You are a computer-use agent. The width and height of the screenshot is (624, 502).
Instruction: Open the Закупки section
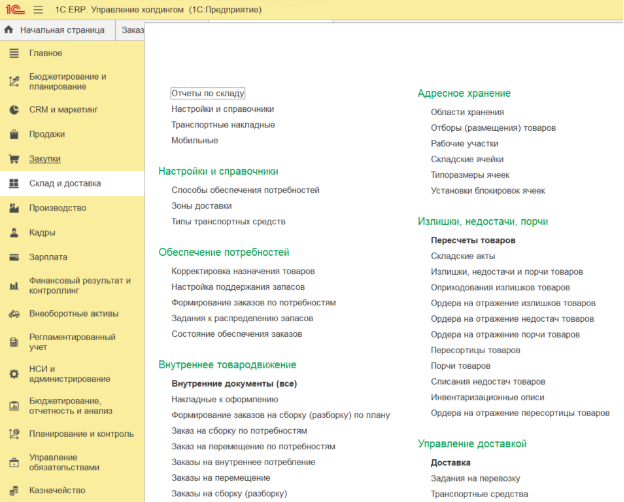tap(45, 159)
